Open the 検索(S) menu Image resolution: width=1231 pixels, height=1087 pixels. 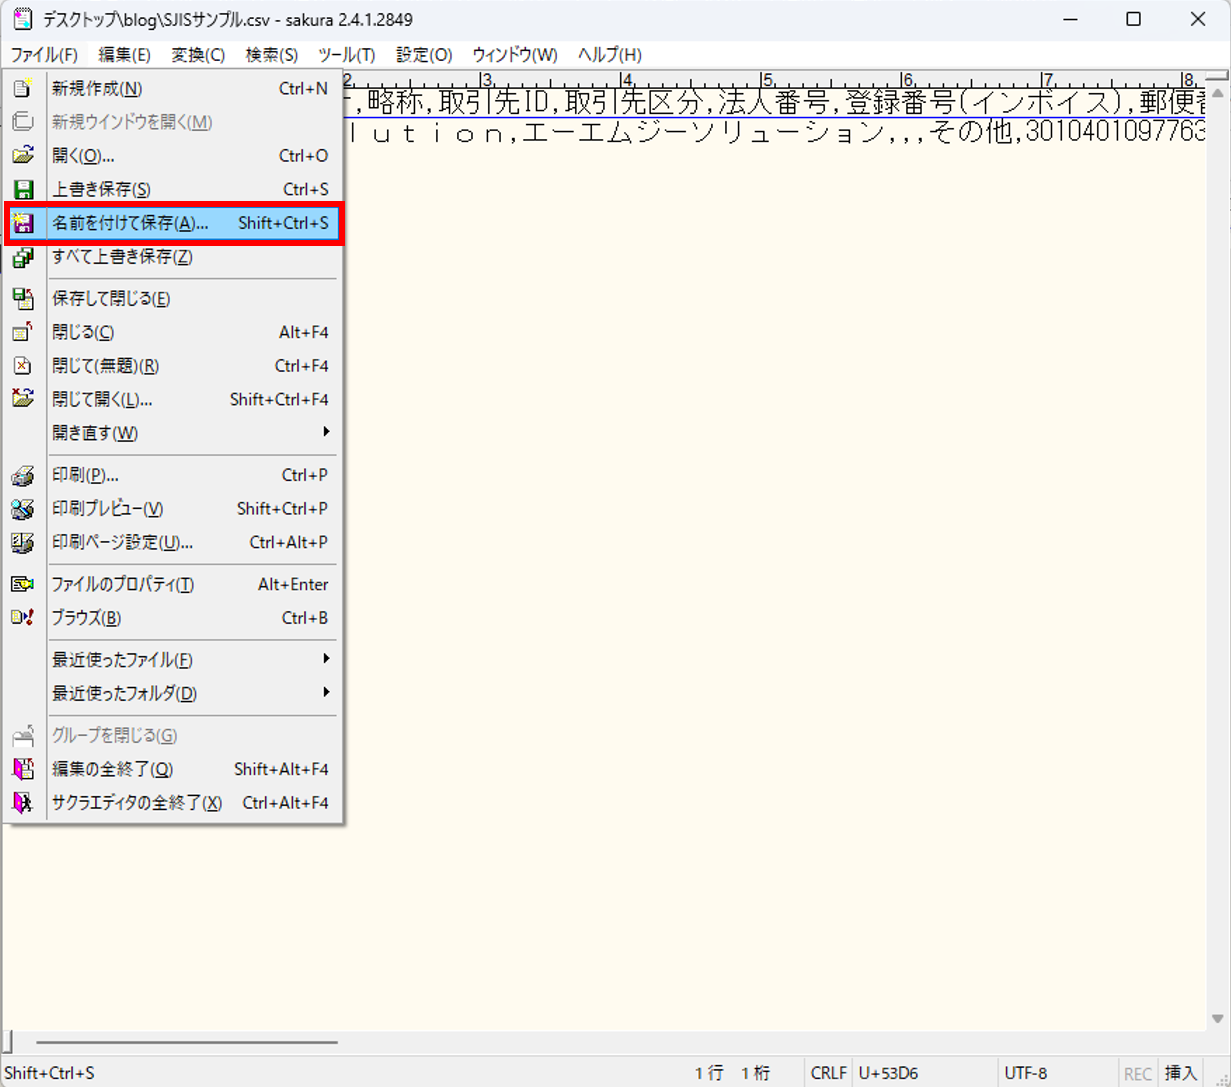[271, 55]
